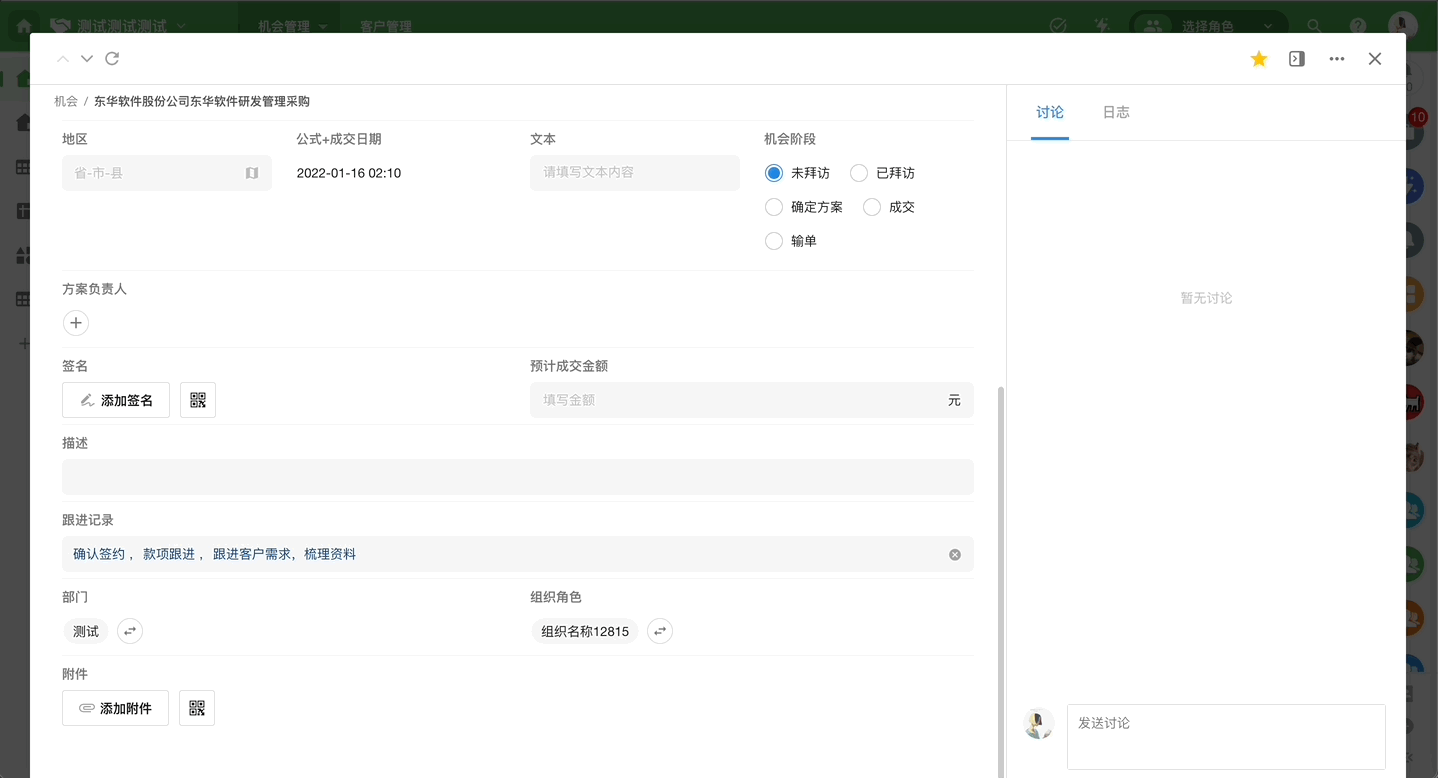Select the 未拜访 stage radio

coord(773,173)
